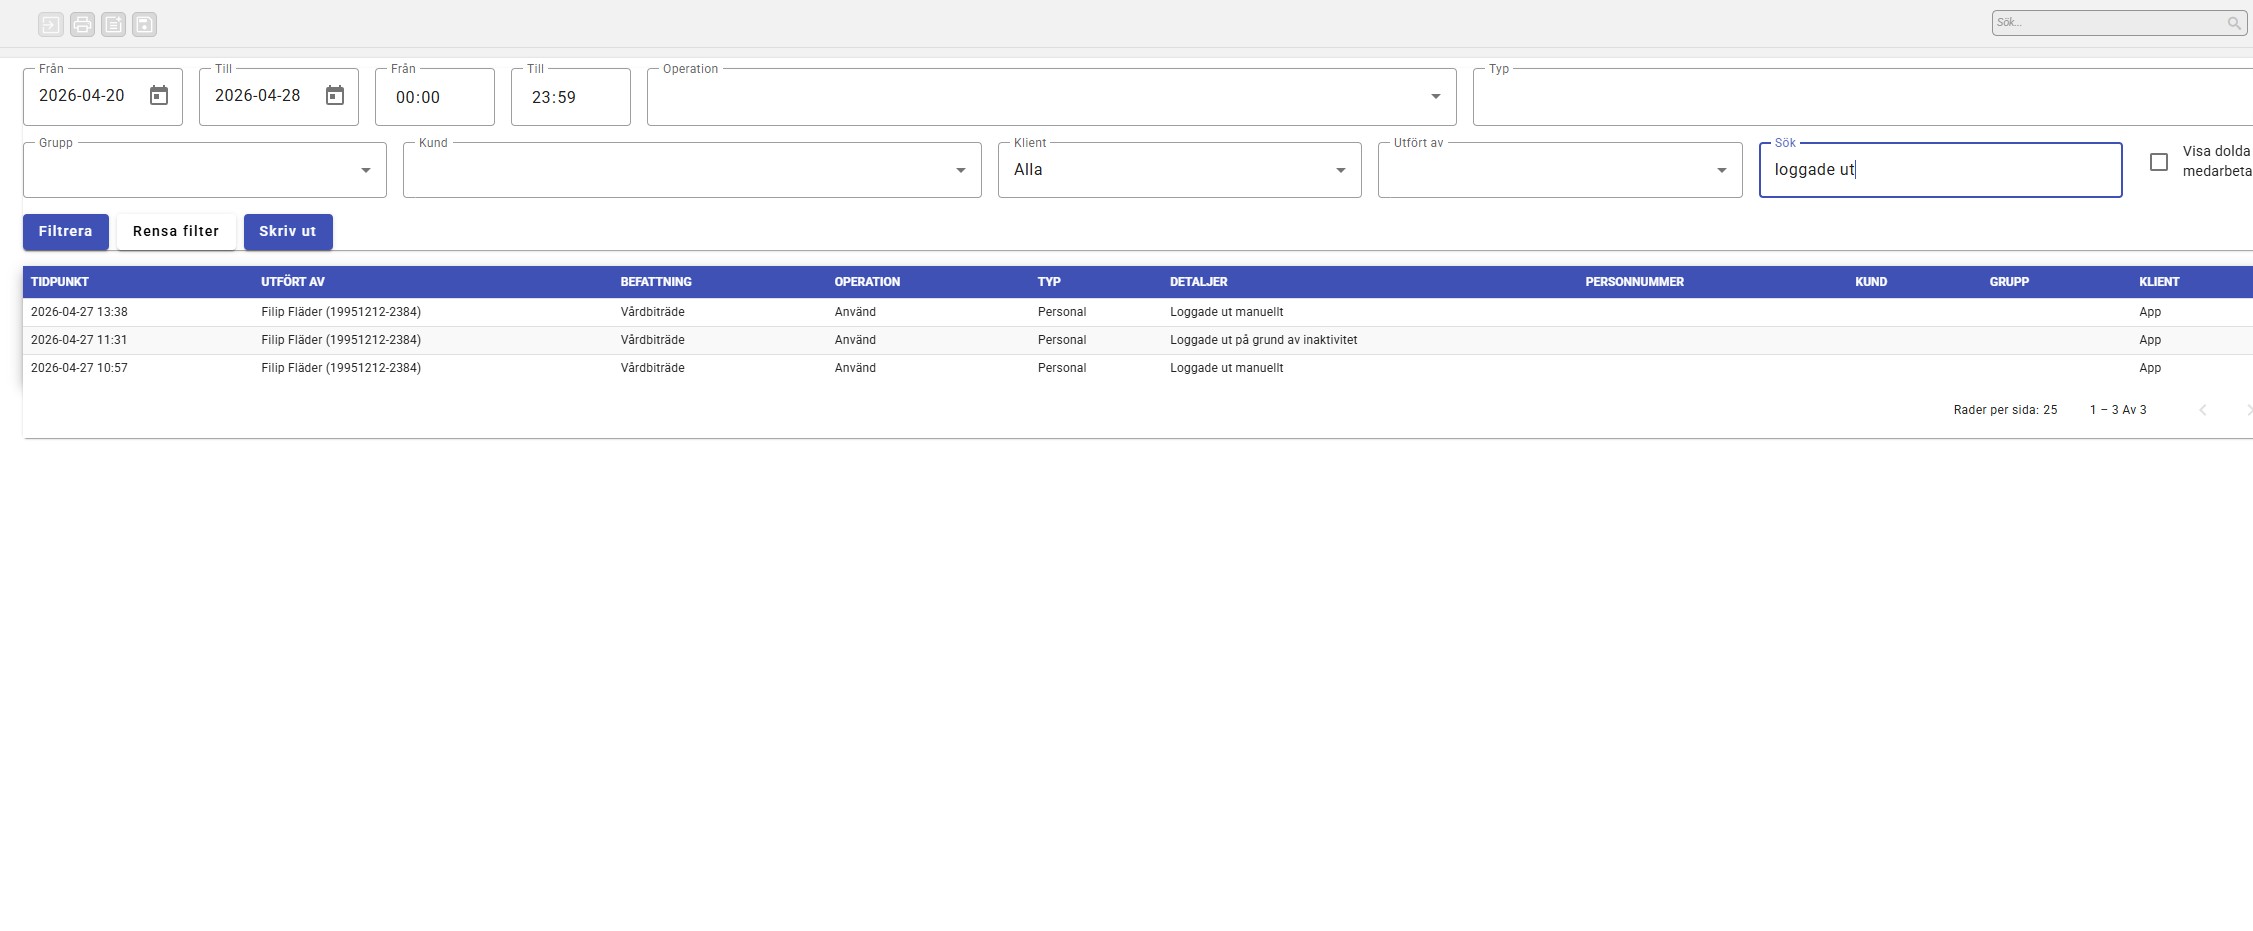Click the new document icon in toolbar

click(x=113, y=24)
